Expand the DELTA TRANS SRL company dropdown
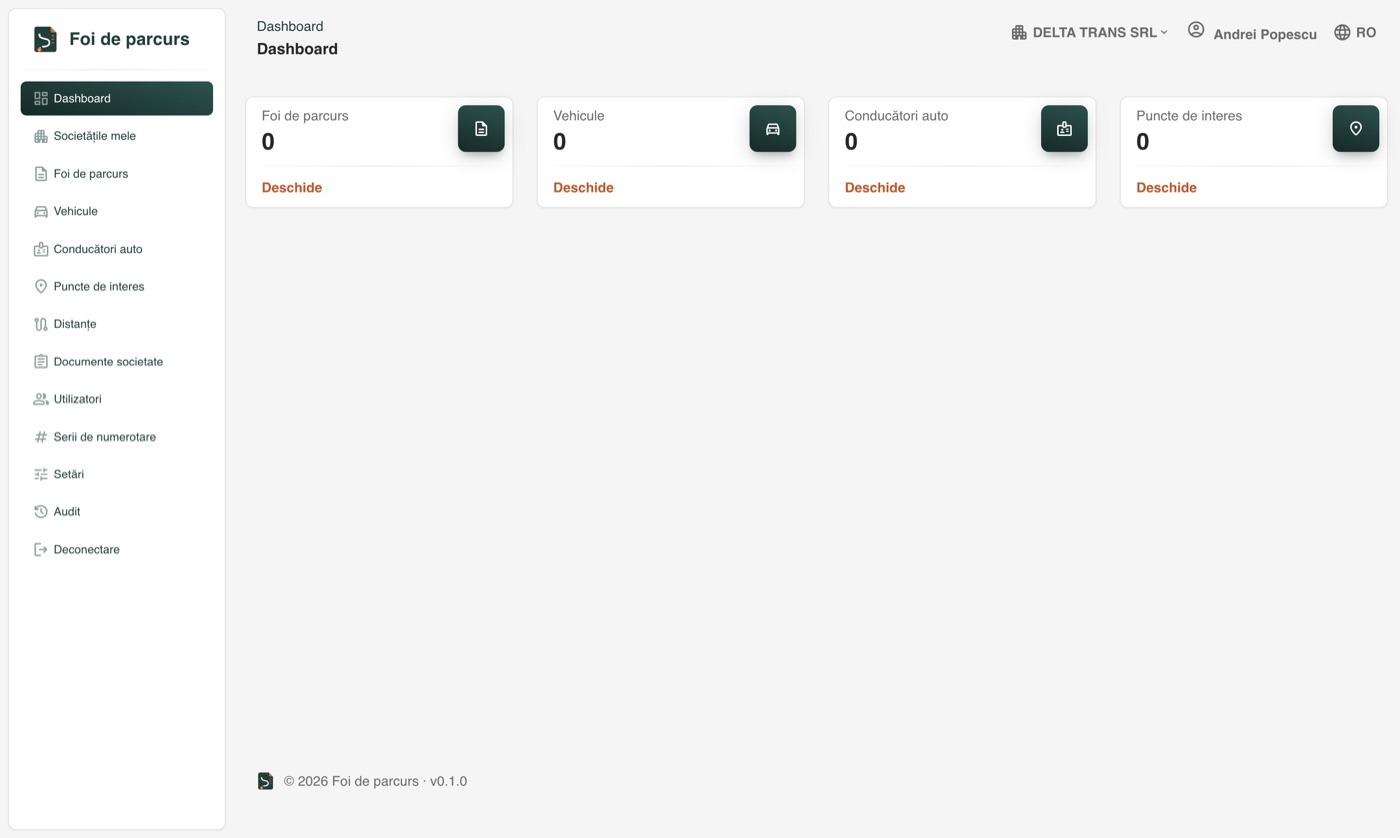The width and height of the screenshot is (1400, 838). [1089, 33]
